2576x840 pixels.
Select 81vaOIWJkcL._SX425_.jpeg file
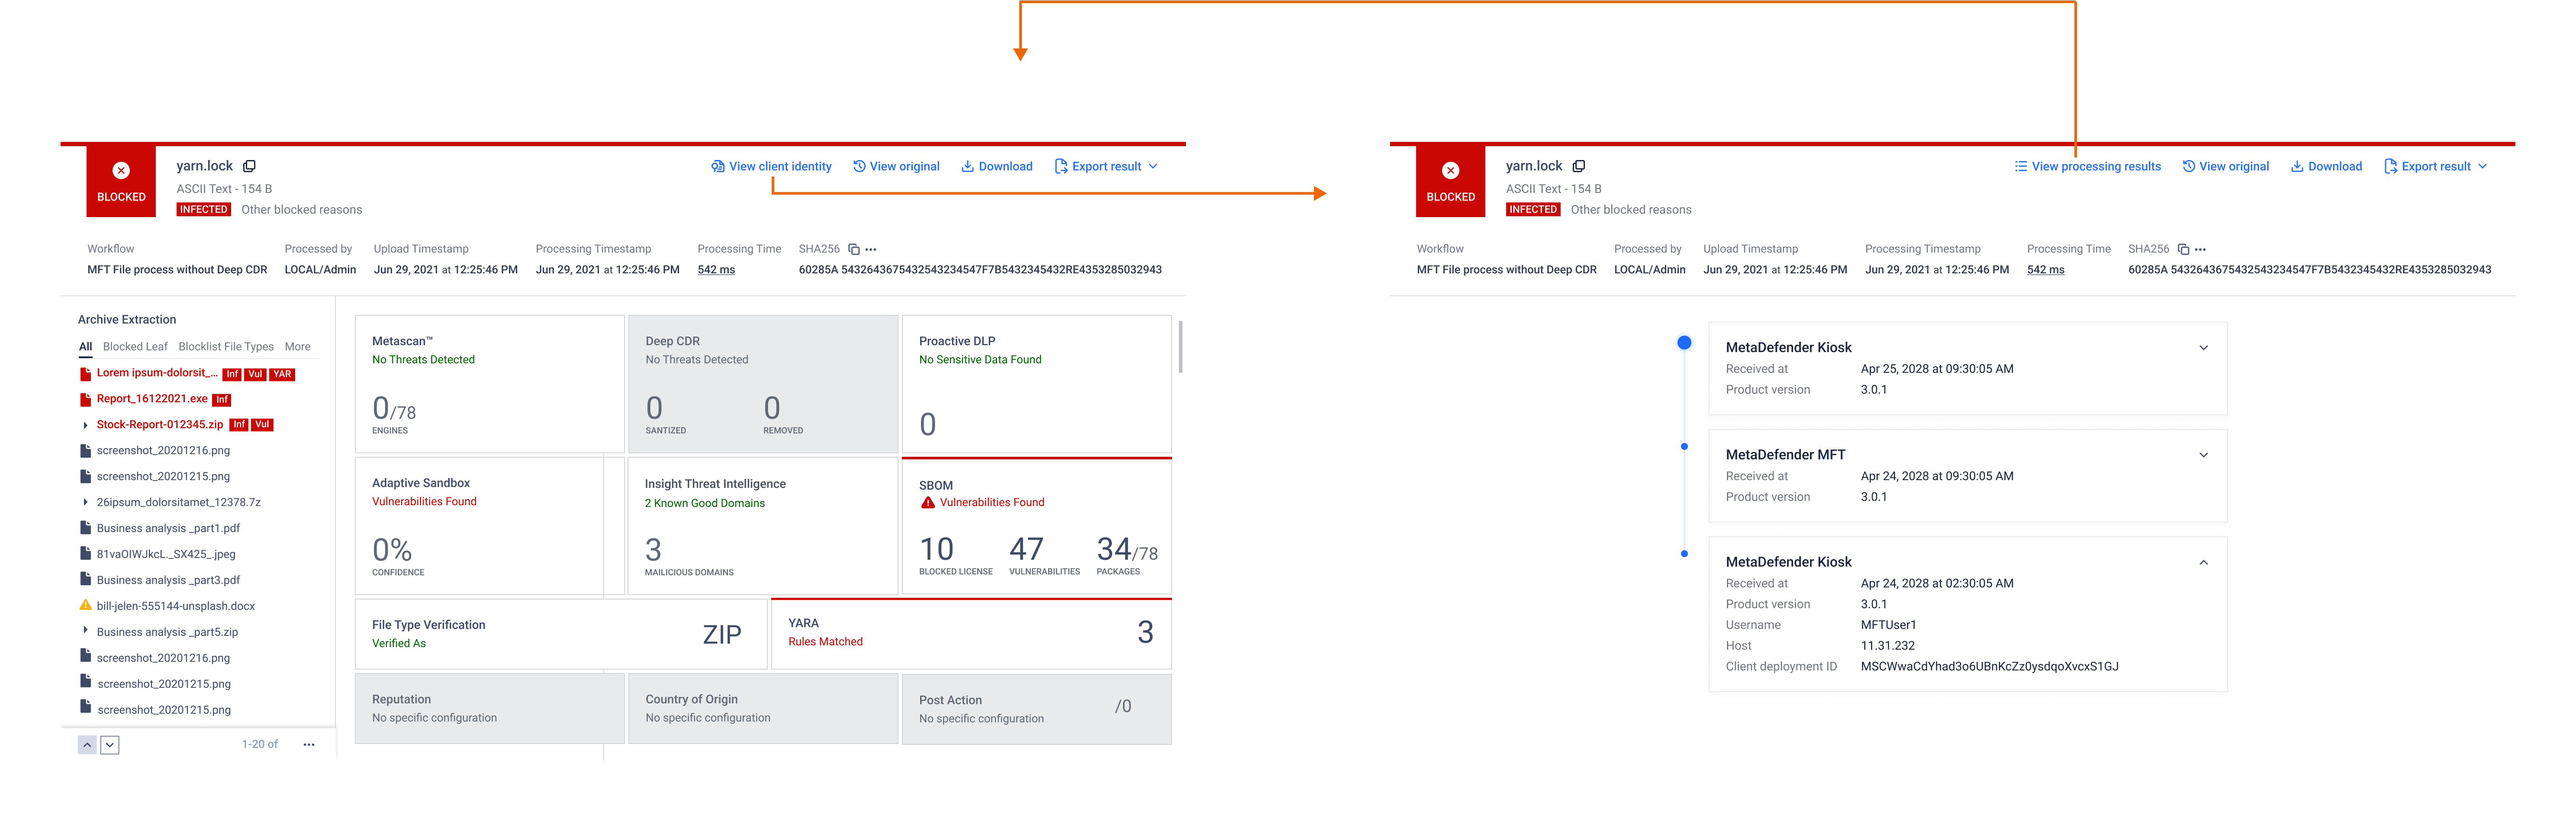coord(166,554)
